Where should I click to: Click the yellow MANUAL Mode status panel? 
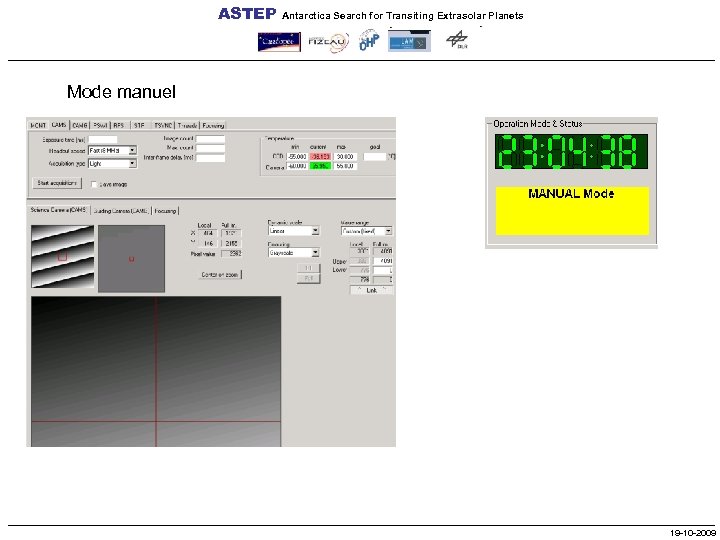click(x=572, y=211)
